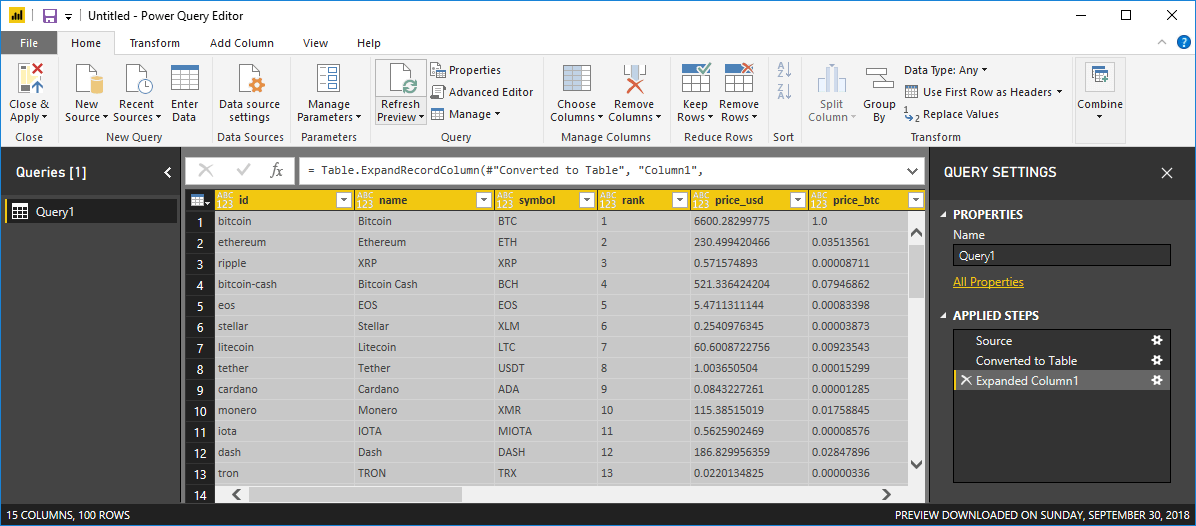Click horizontal scrollbar right arrow

pos(886,494)
